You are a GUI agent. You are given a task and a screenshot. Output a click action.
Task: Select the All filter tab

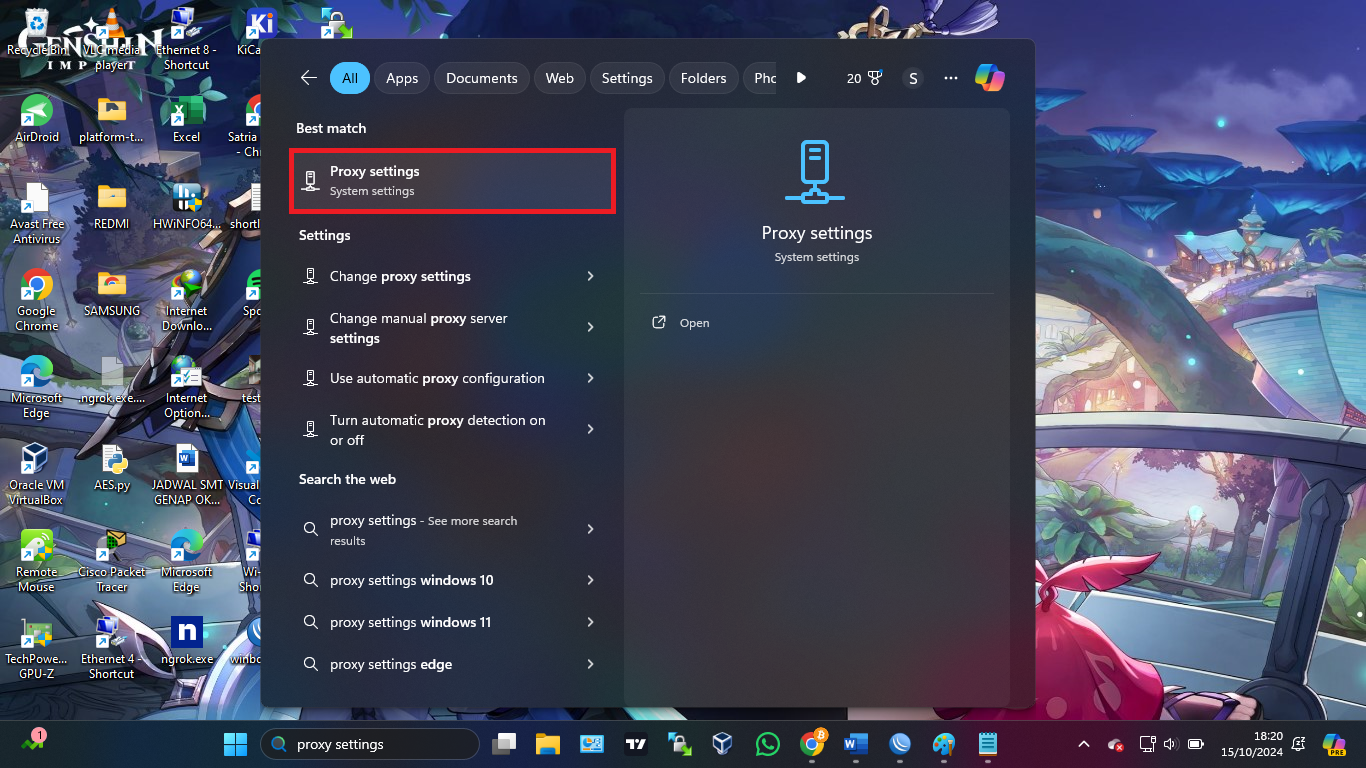point(350,78)
